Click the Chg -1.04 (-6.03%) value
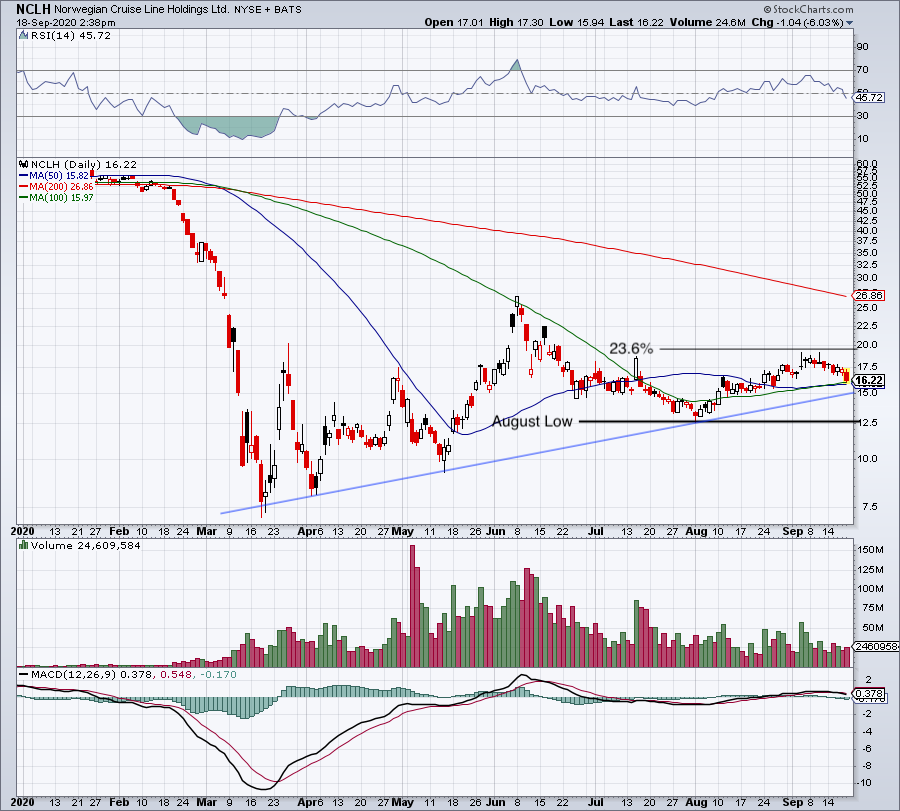This screenshot has height=811, width=900. point(797,22)
